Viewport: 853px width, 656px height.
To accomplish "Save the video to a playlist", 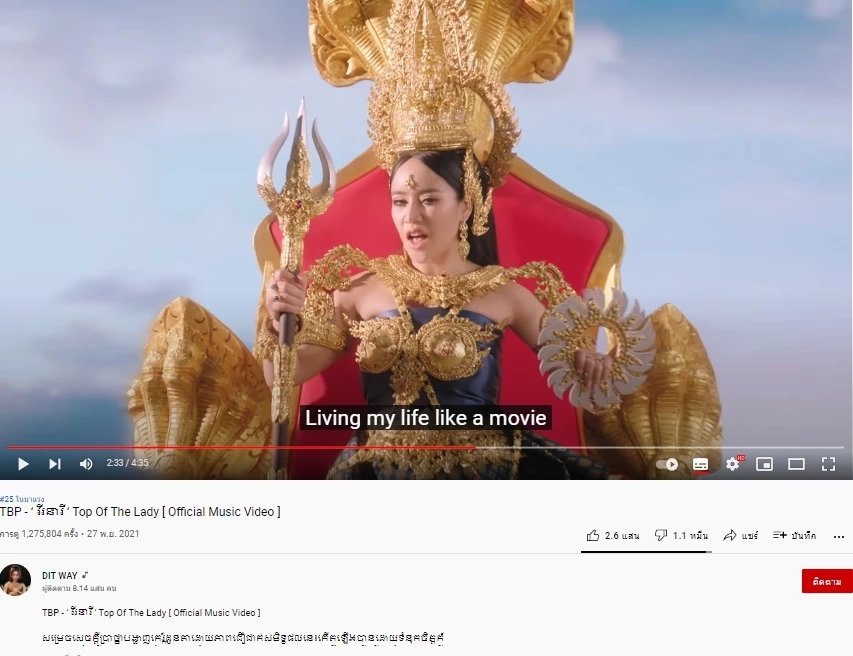I will click(x=794, y=536).
